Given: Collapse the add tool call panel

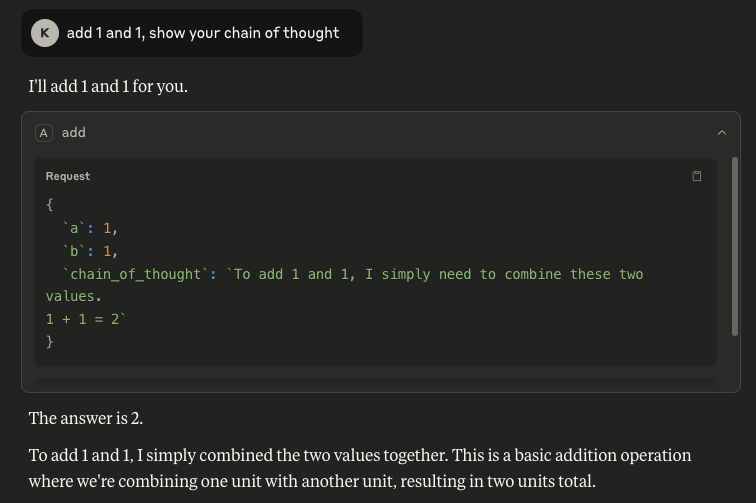Looking at the screenshot, I should tap(722, 133).
